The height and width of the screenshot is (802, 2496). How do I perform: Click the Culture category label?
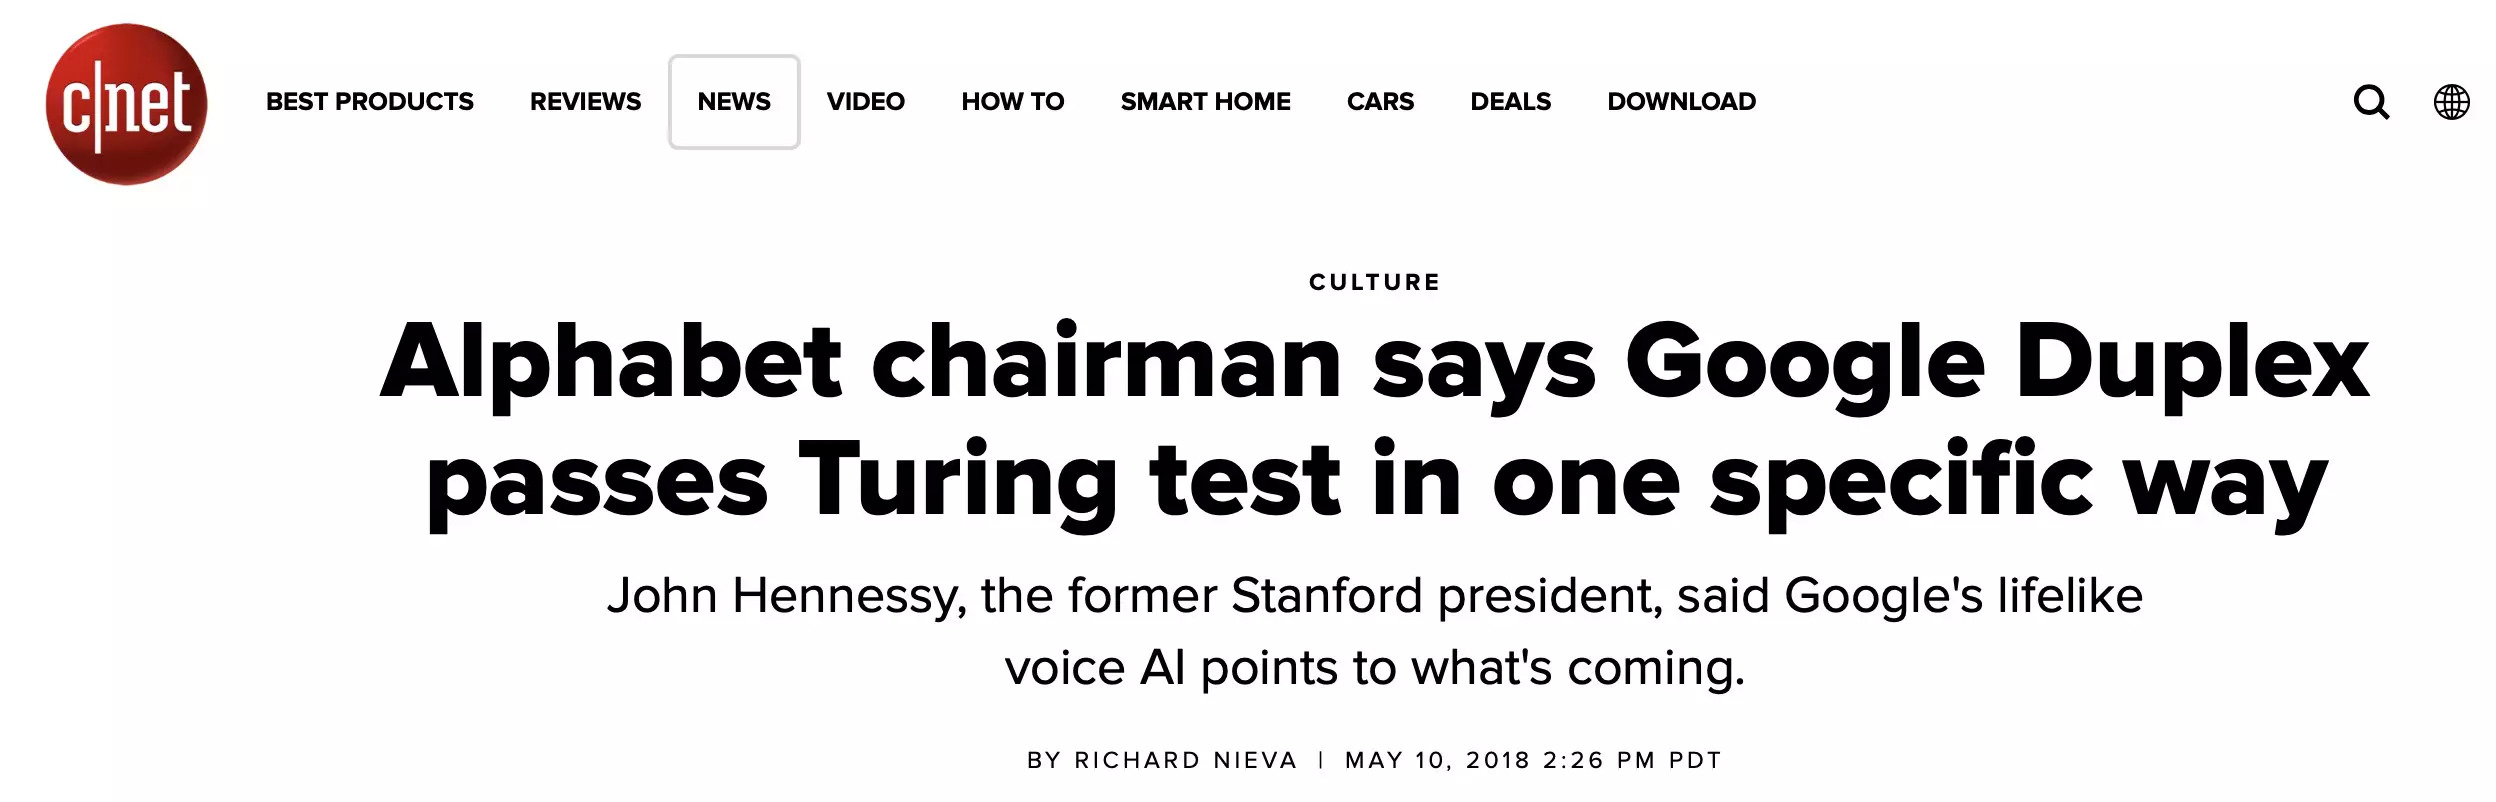pos(1375,282)
